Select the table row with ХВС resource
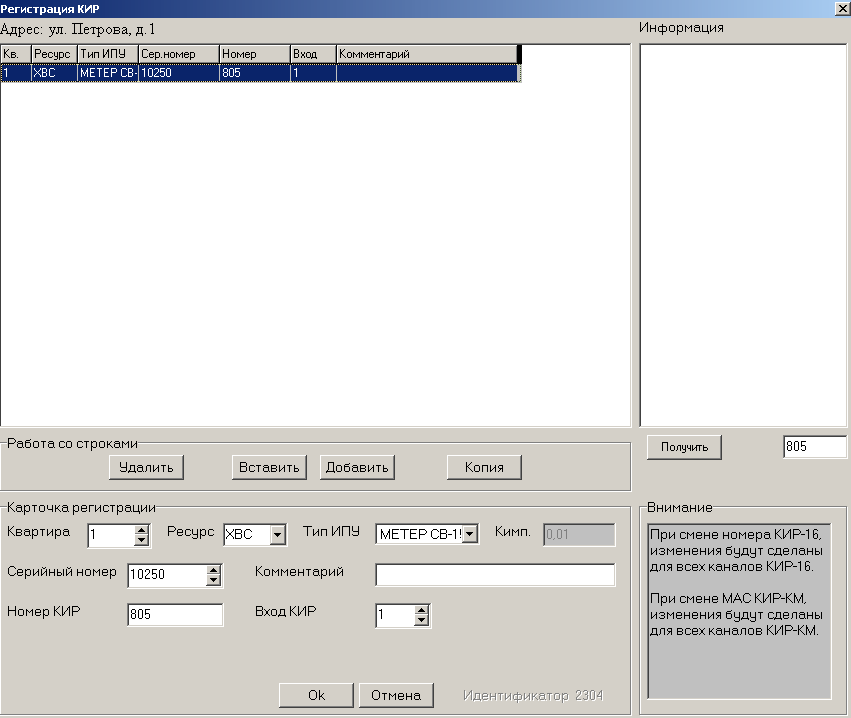The height and width of the screenshot is (718, 851). pyautogui.click(x=258, y=73)
